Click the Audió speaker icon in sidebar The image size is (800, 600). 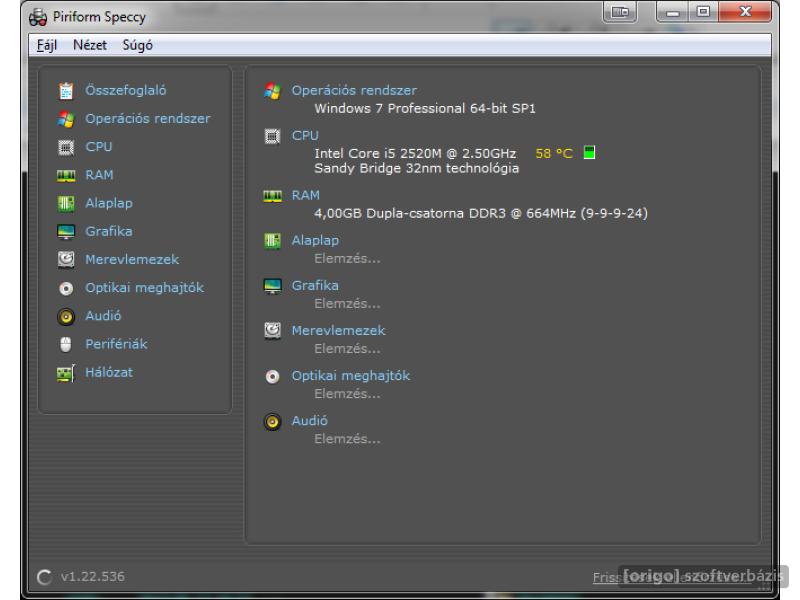click(x=66, y=316)
